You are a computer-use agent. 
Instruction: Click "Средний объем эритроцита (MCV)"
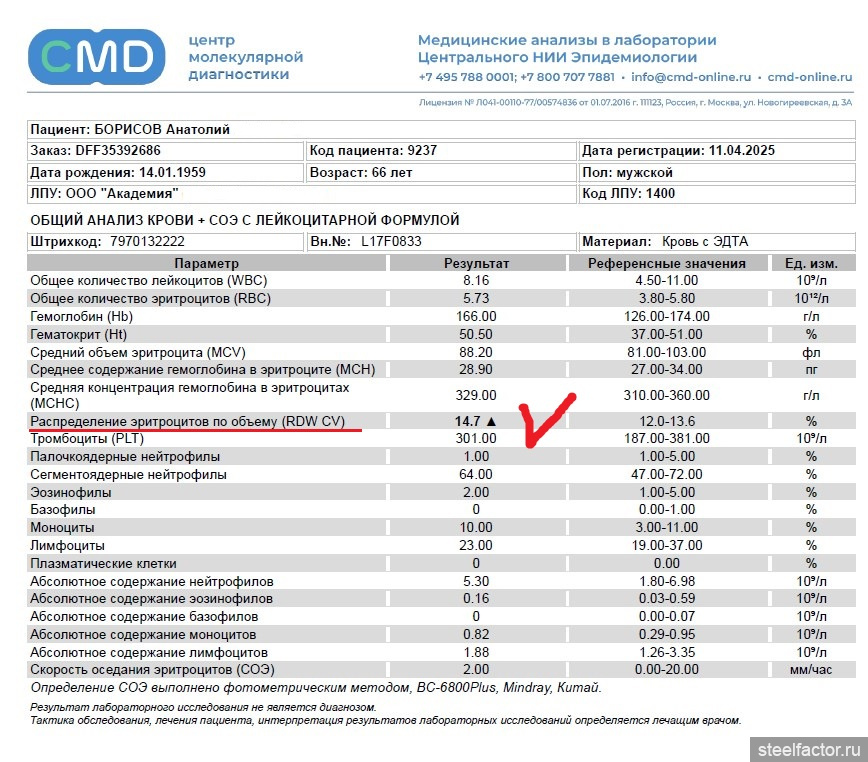[x=138, y=353]
